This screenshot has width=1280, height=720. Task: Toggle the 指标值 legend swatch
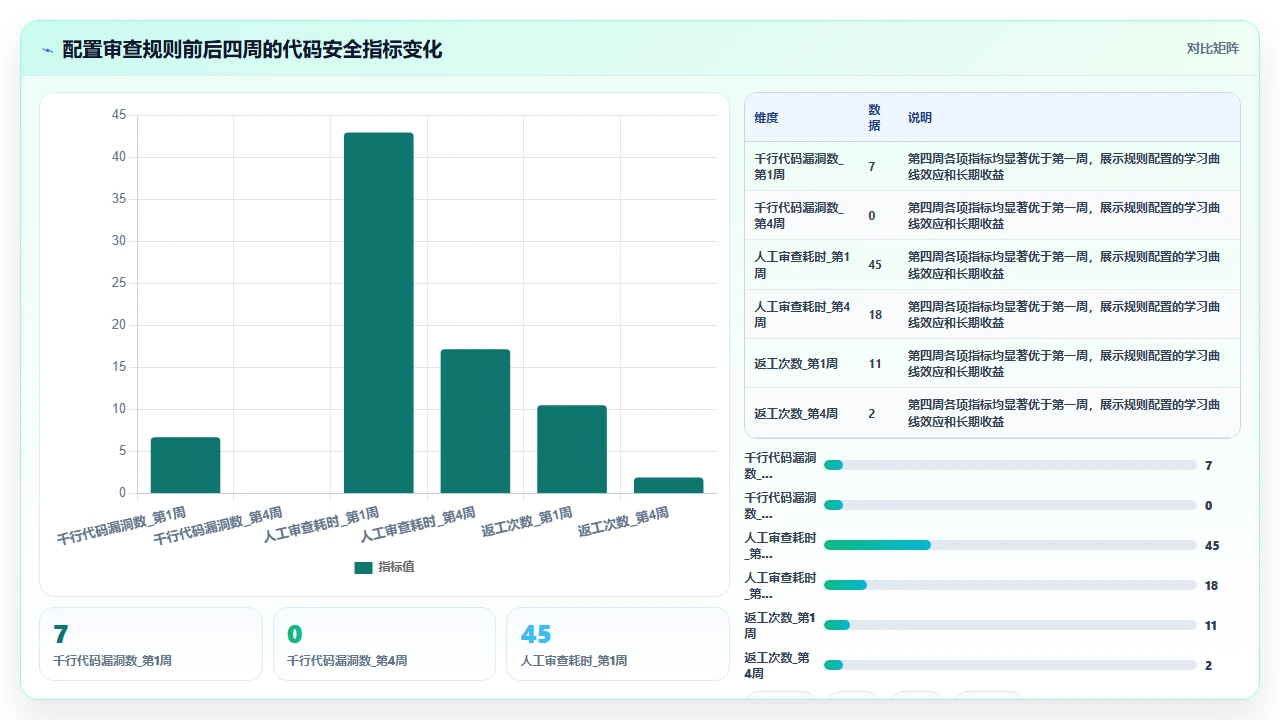363,567
